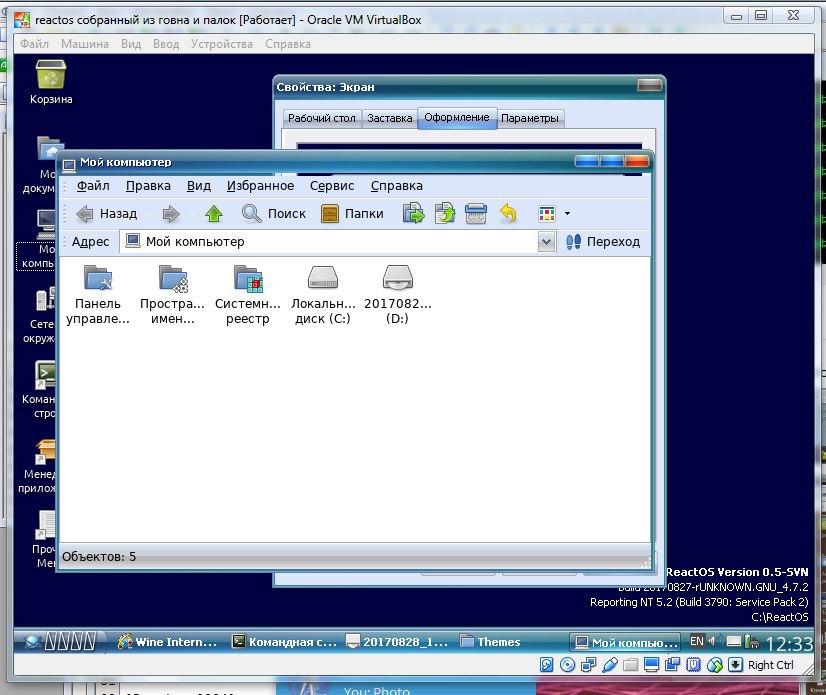
Task: Switch to Командная строка taskbar item
Action: 285,642
